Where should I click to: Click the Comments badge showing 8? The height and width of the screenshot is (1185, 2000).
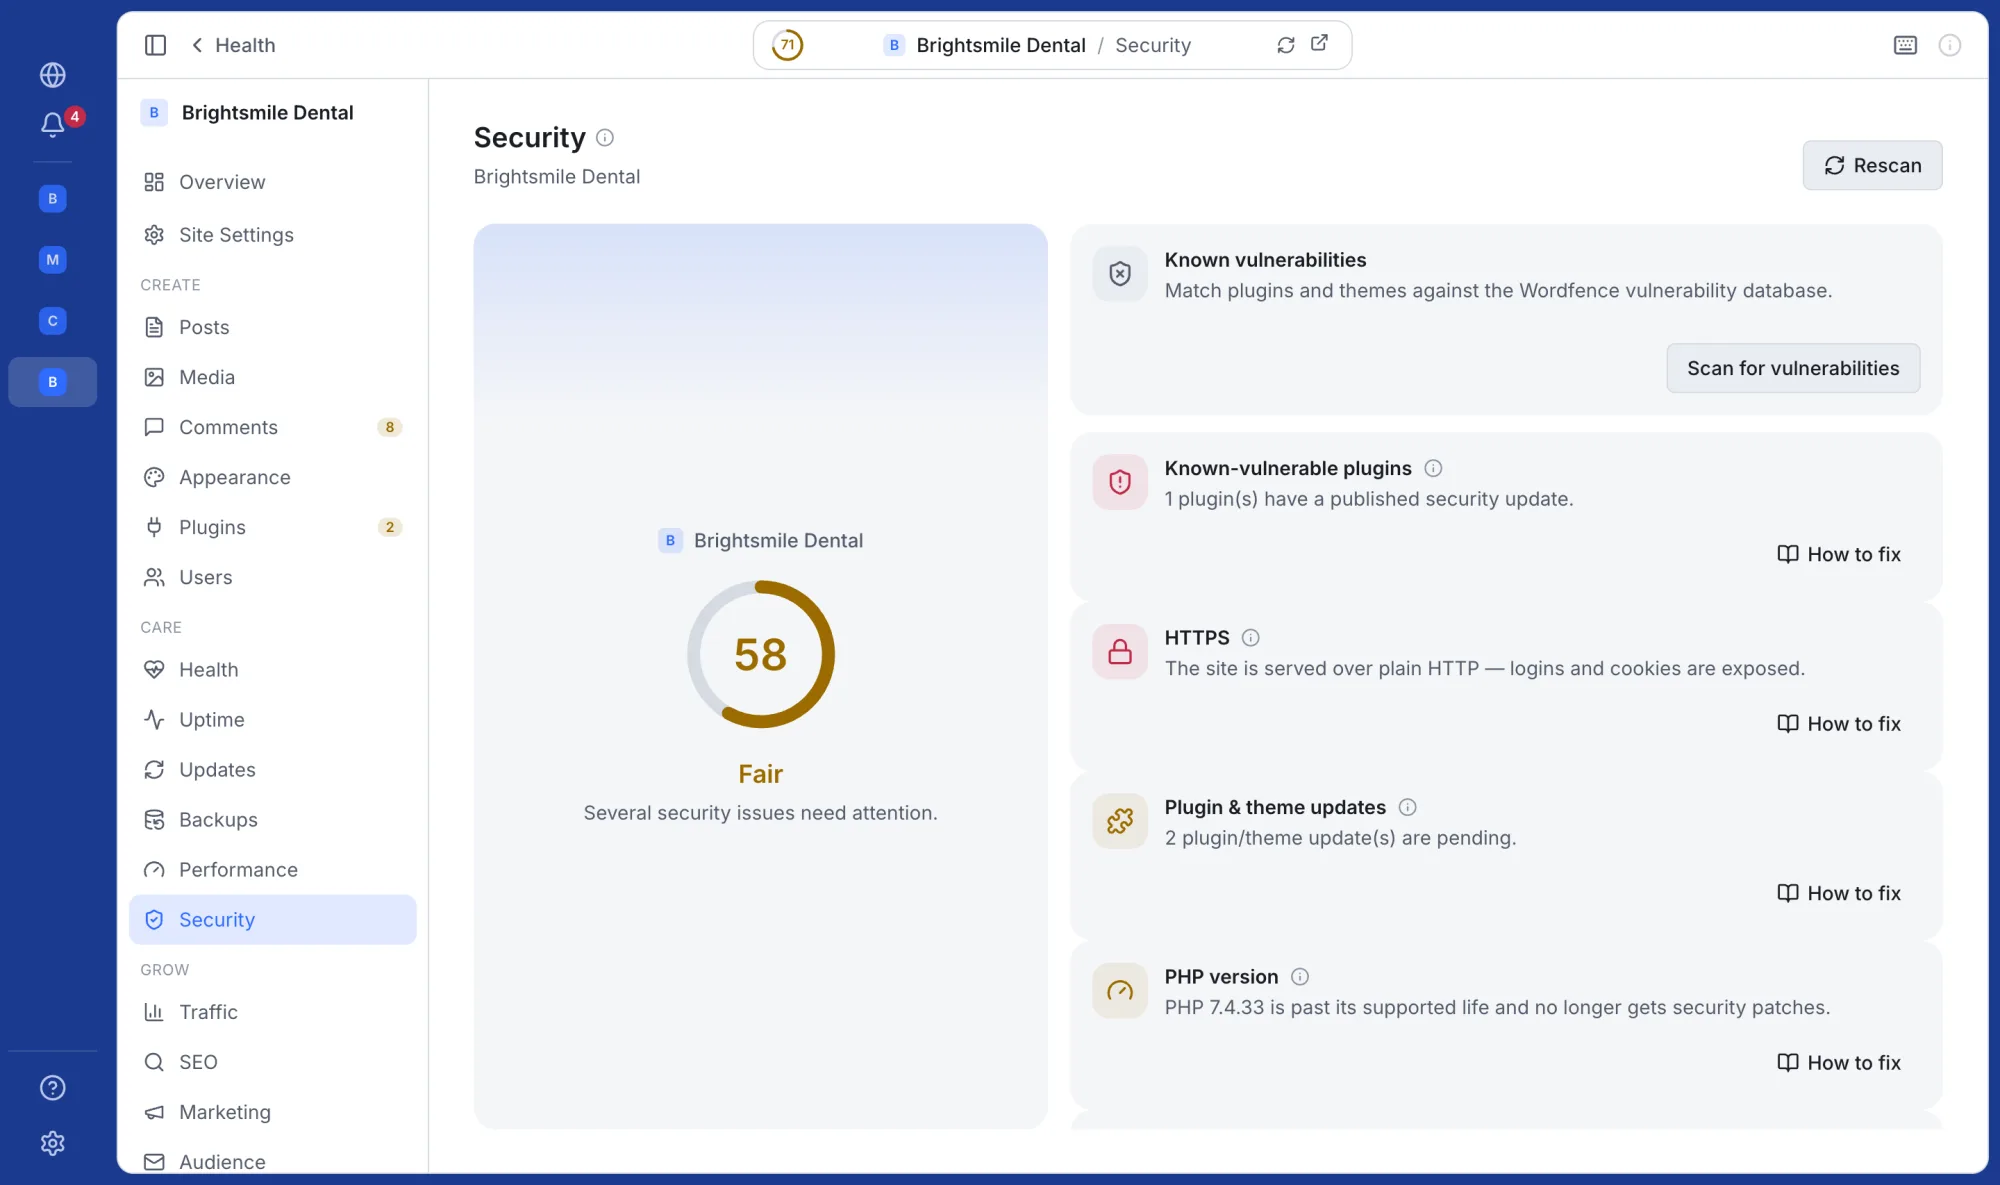[390, 427]
